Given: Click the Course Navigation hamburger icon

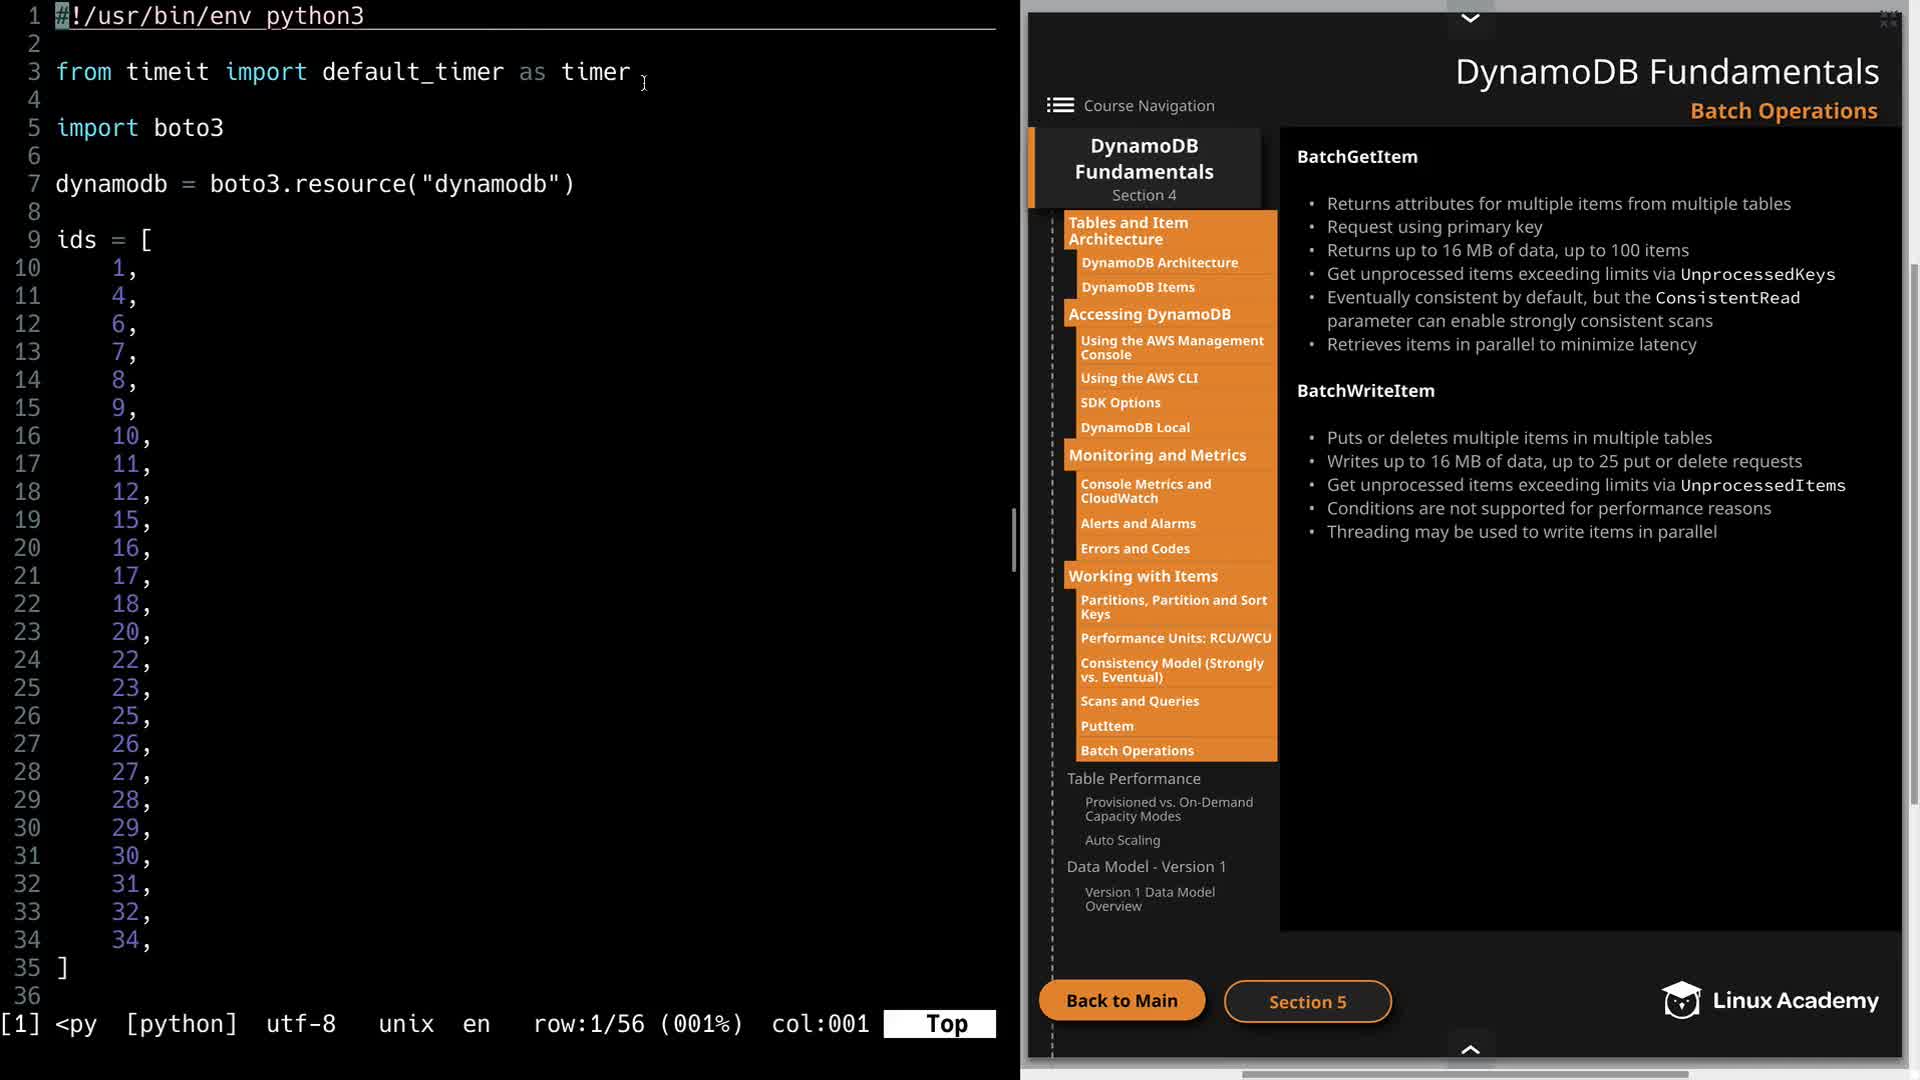Looking at the screenshot, I should [1060, 105].
